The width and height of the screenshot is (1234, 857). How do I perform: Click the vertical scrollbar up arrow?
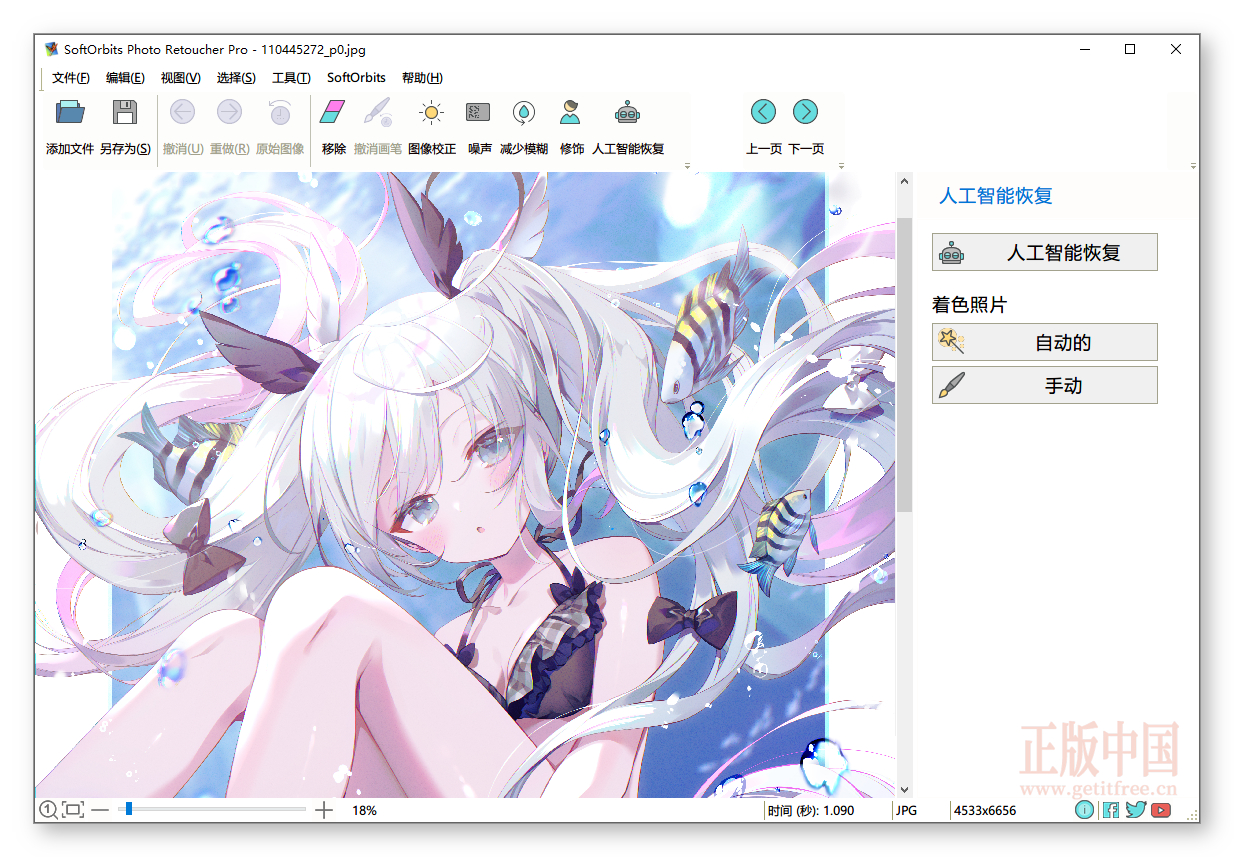905,182
